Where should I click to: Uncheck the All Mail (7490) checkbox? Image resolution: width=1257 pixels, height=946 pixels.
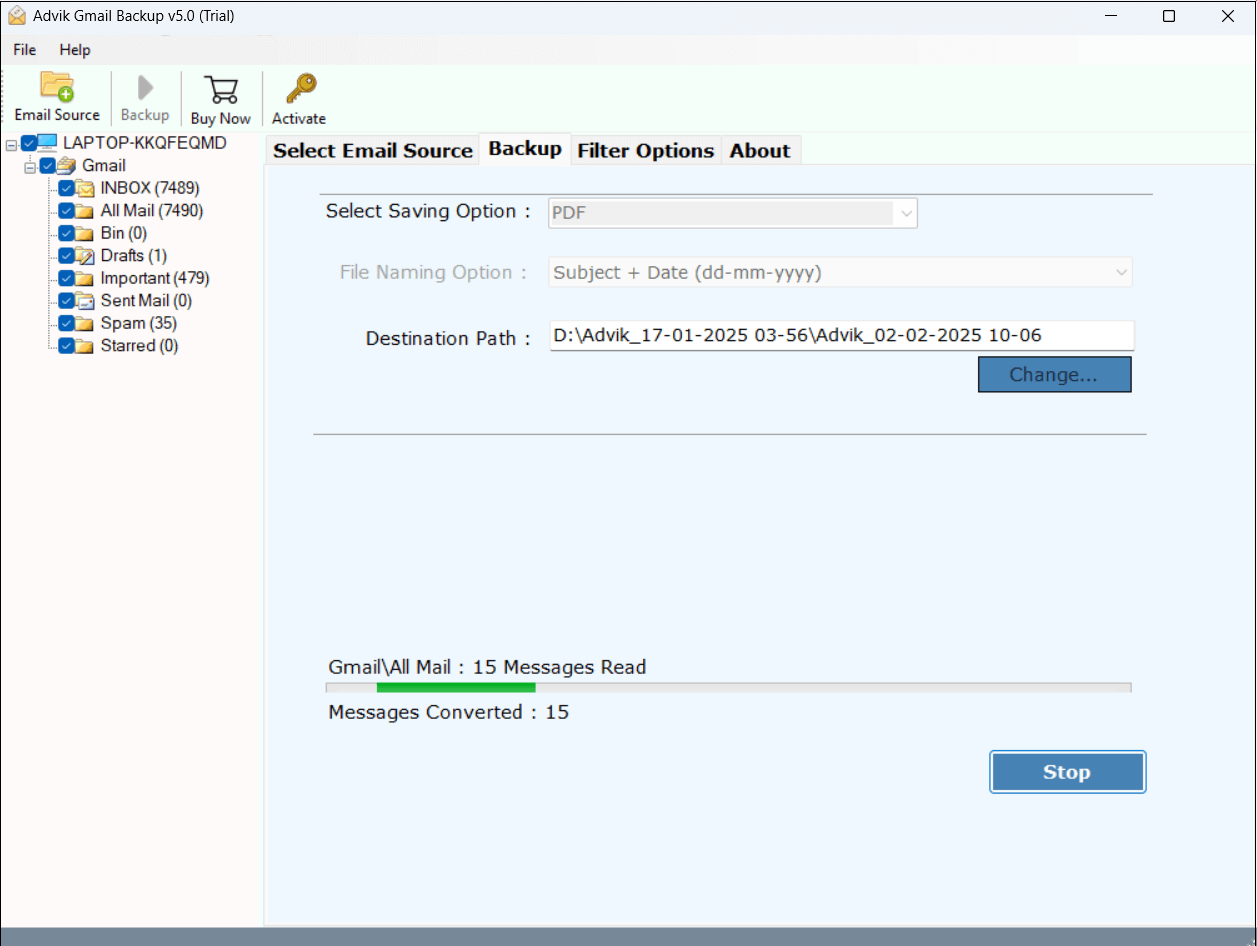point(66,211)
